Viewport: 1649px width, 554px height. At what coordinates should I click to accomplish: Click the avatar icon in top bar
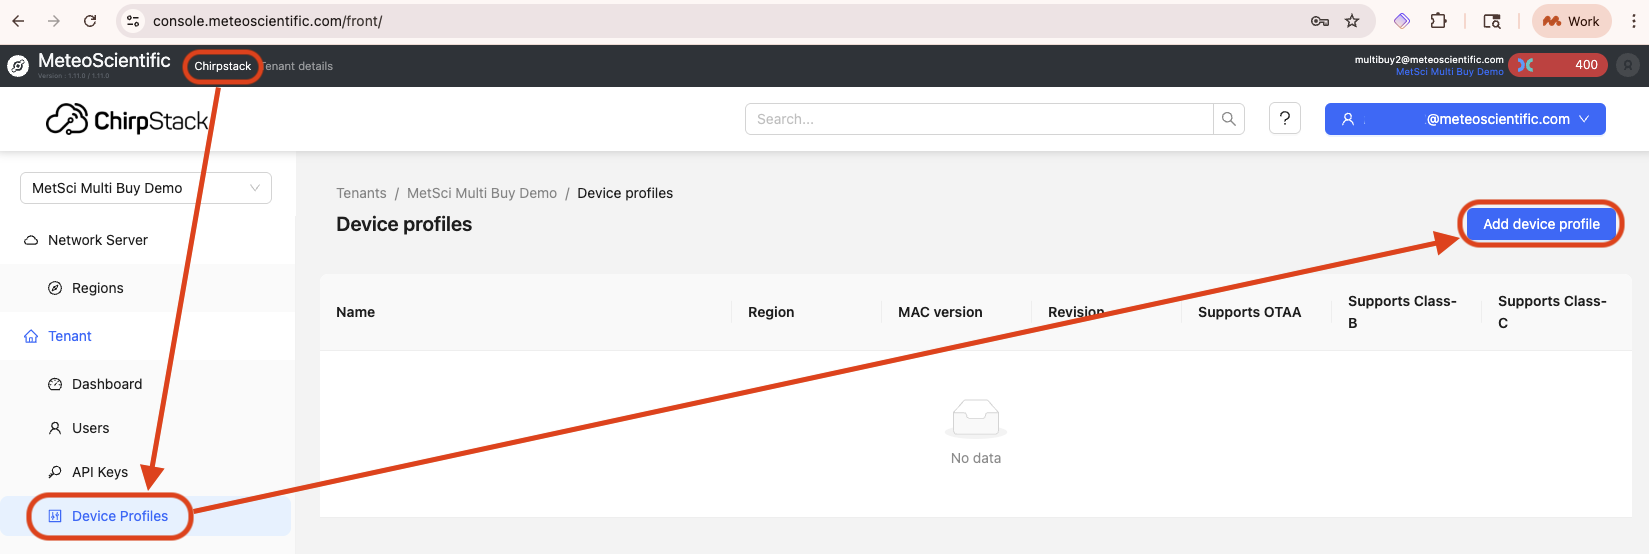tap(1628, 66)
